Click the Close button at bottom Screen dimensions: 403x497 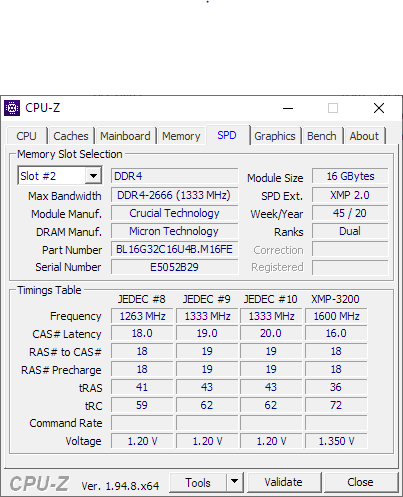(360, 482)
